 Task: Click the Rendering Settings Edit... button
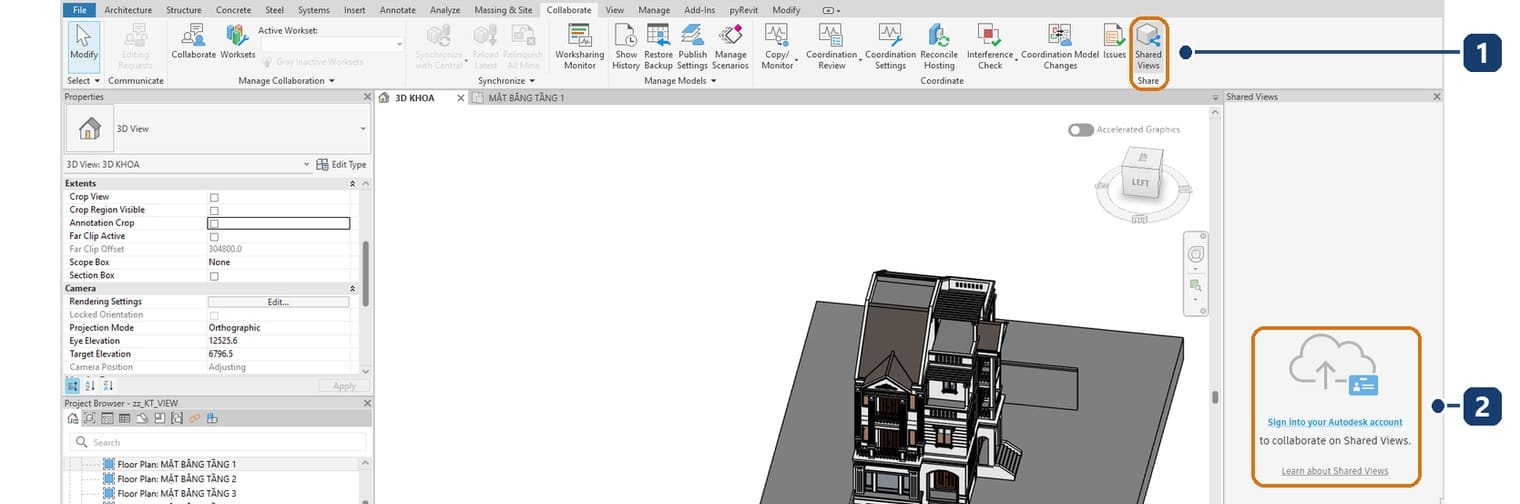click(x=278, y=301)
